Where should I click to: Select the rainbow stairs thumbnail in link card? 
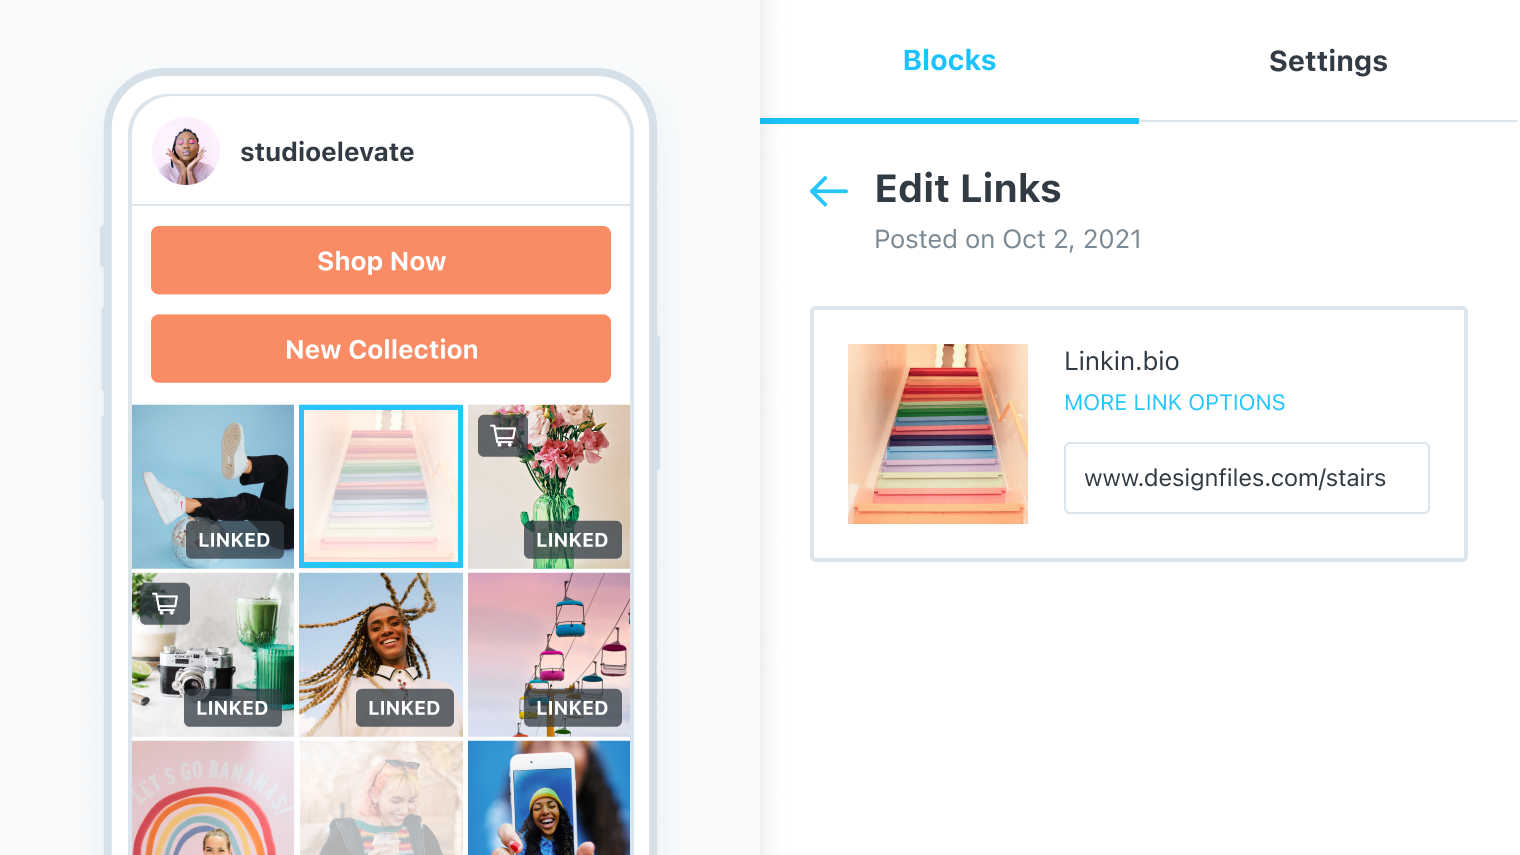click(938, 434)
